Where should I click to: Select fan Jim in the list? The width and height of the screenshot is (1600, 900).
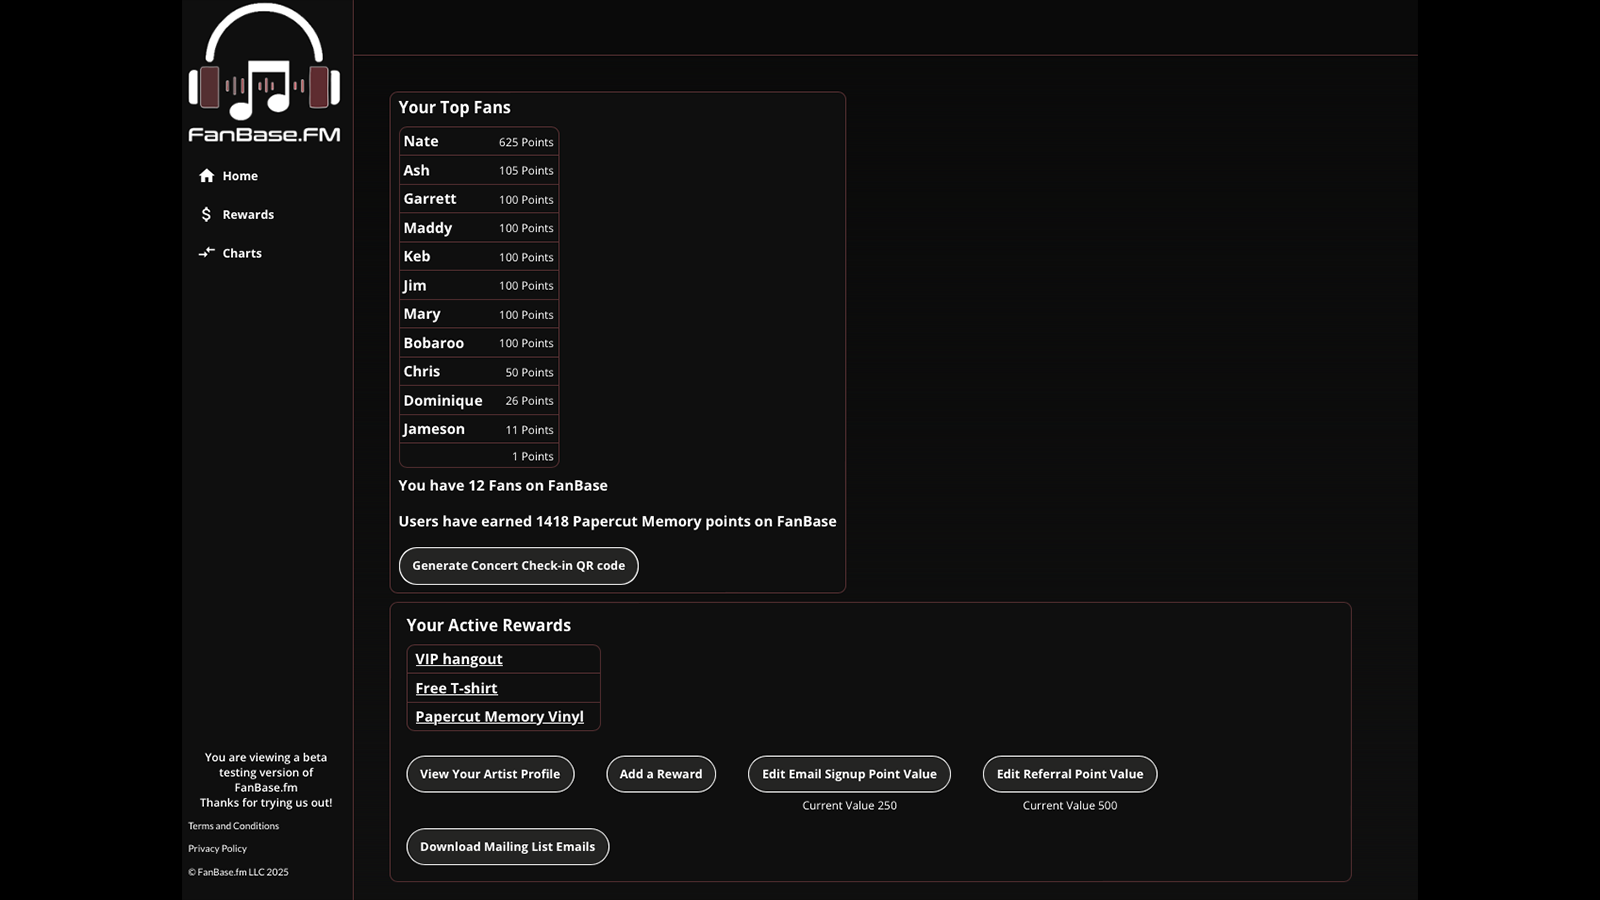coord(414,286)
